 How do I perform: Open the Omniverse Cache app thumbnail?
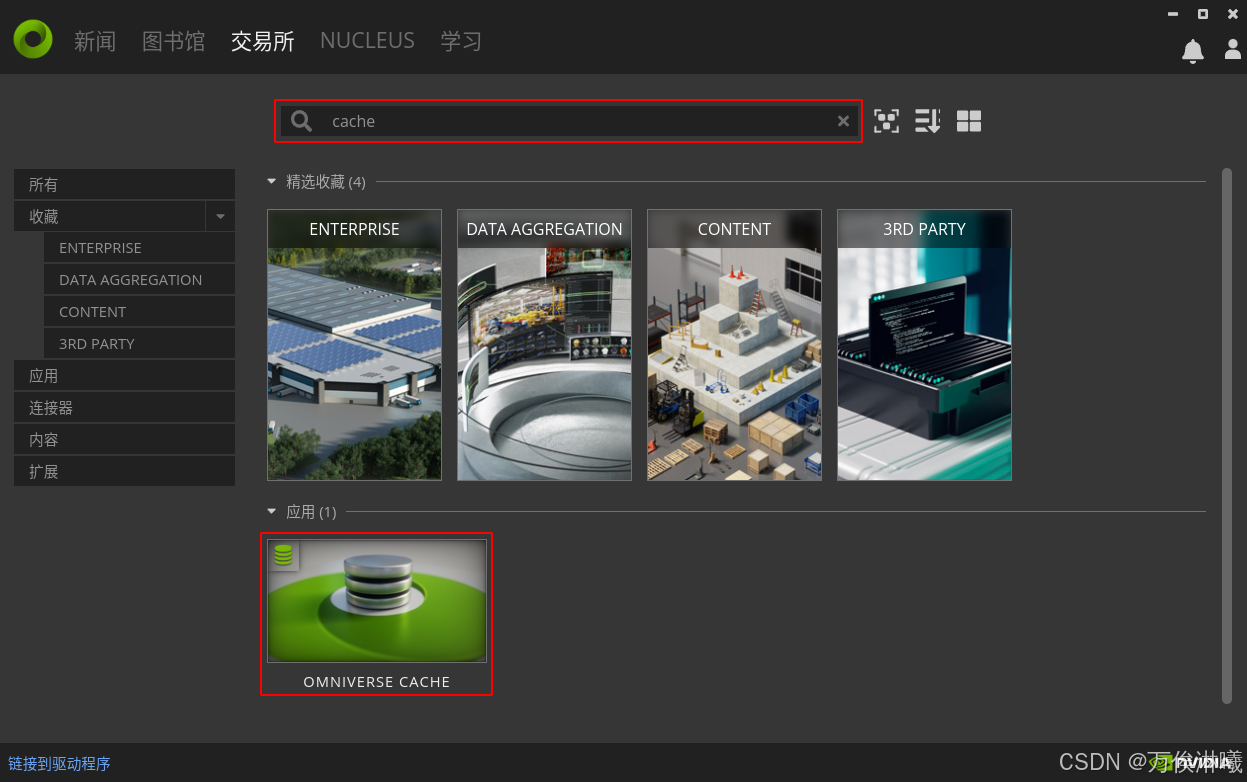(x=377, y=601)
